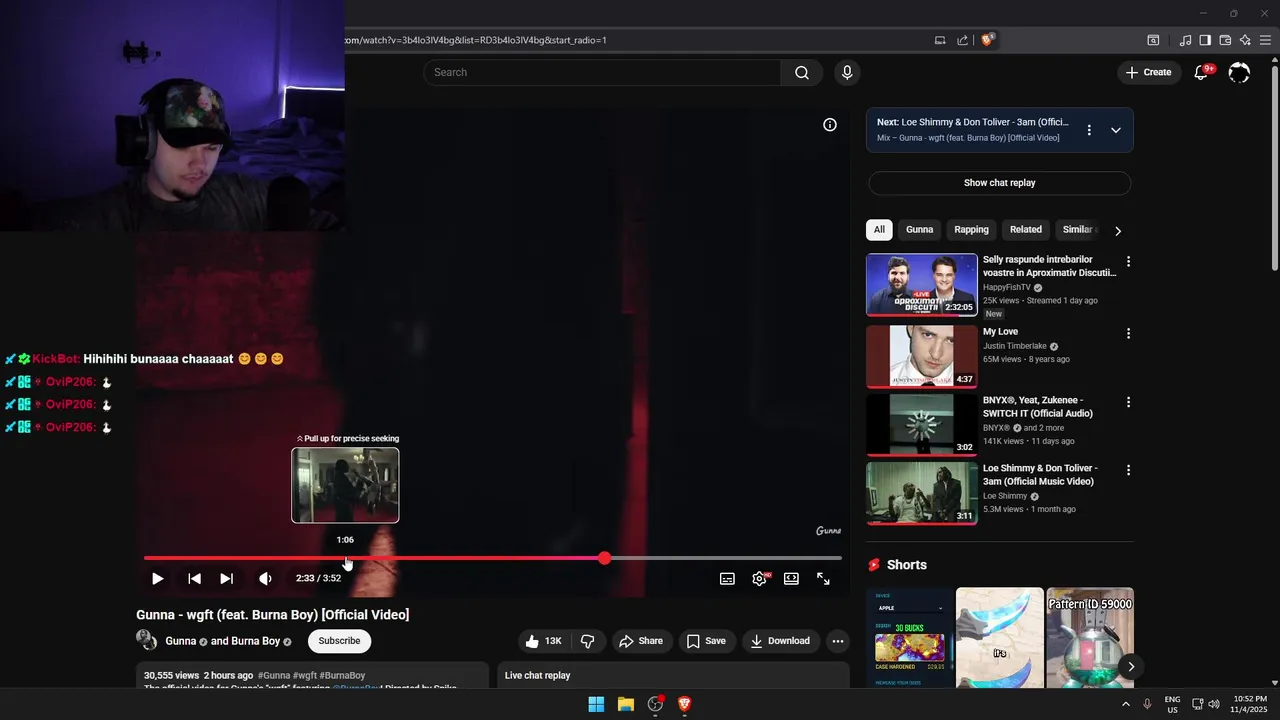
Task: Open more actions (three dots) below the video
Action: [x=838, y=641]
